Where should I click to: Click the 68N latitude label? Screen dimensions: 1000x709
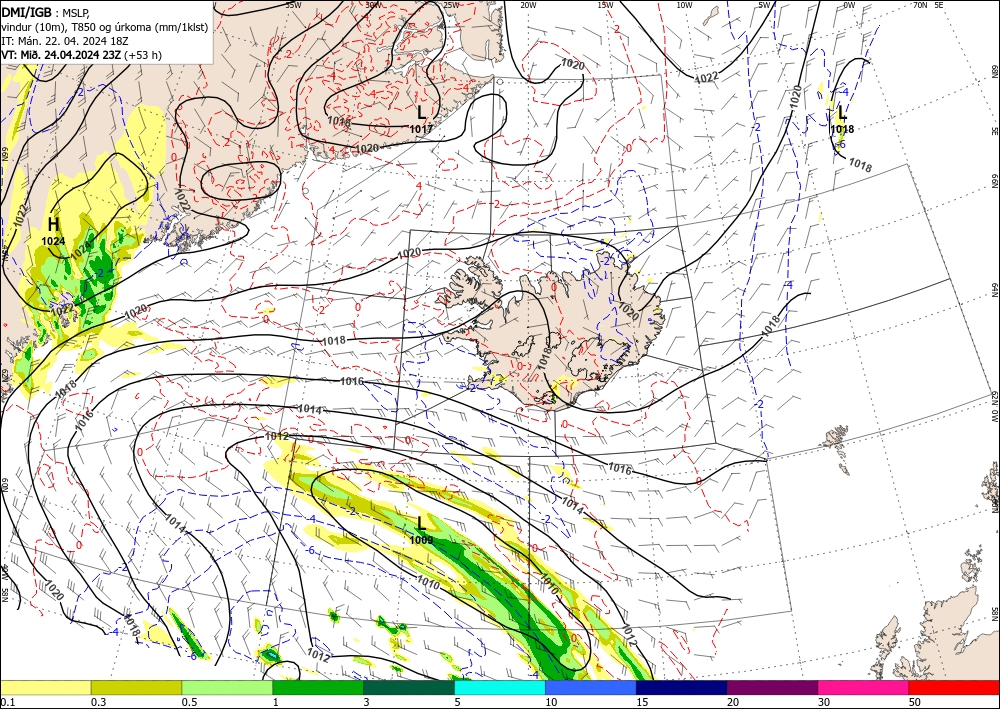coord(994,71)
